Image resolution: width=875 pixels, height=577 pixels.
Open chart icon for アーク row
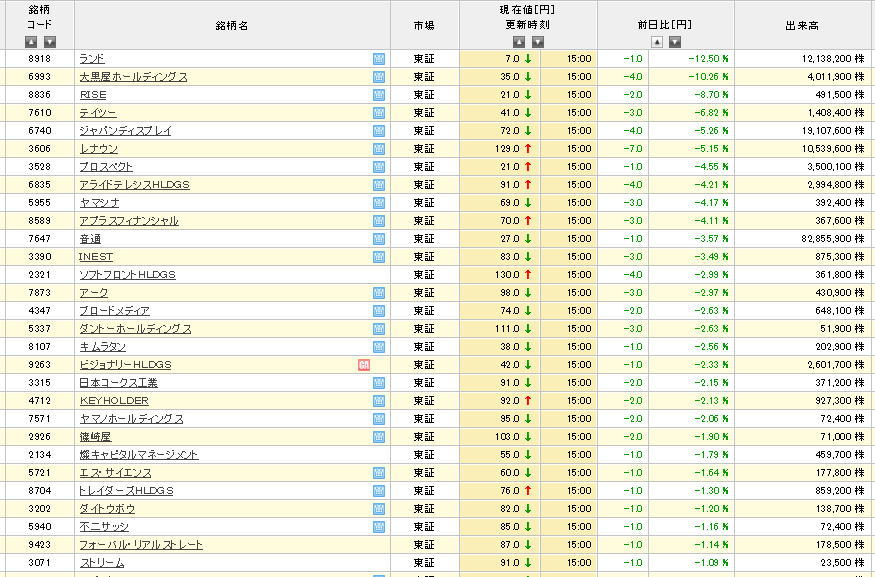pos(379,293)
